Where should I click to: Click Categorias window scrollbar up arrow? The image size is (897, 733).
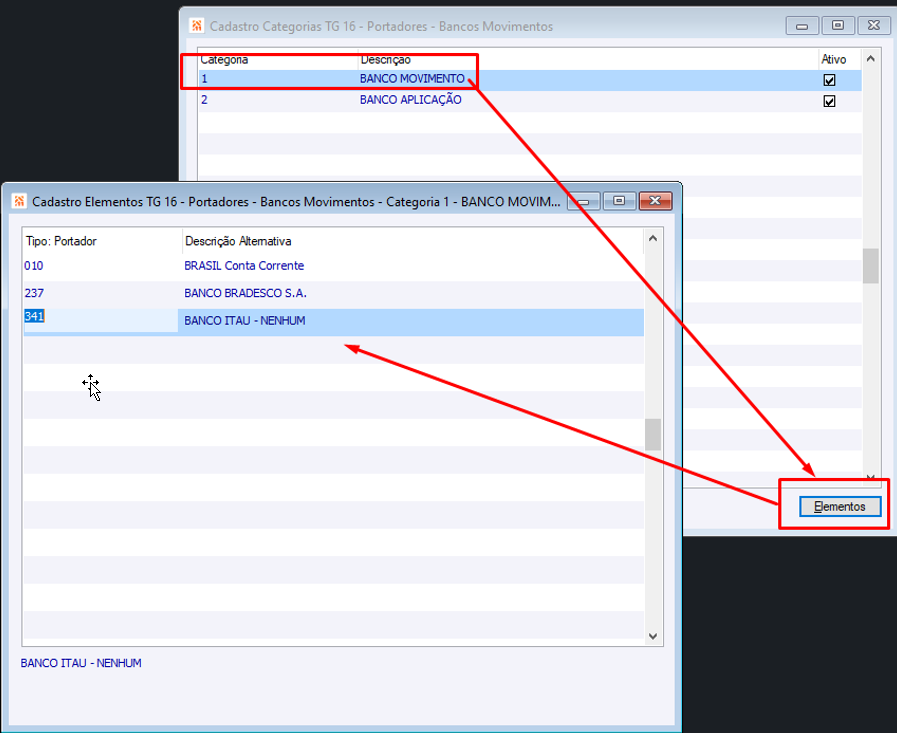tap(870, 58)
